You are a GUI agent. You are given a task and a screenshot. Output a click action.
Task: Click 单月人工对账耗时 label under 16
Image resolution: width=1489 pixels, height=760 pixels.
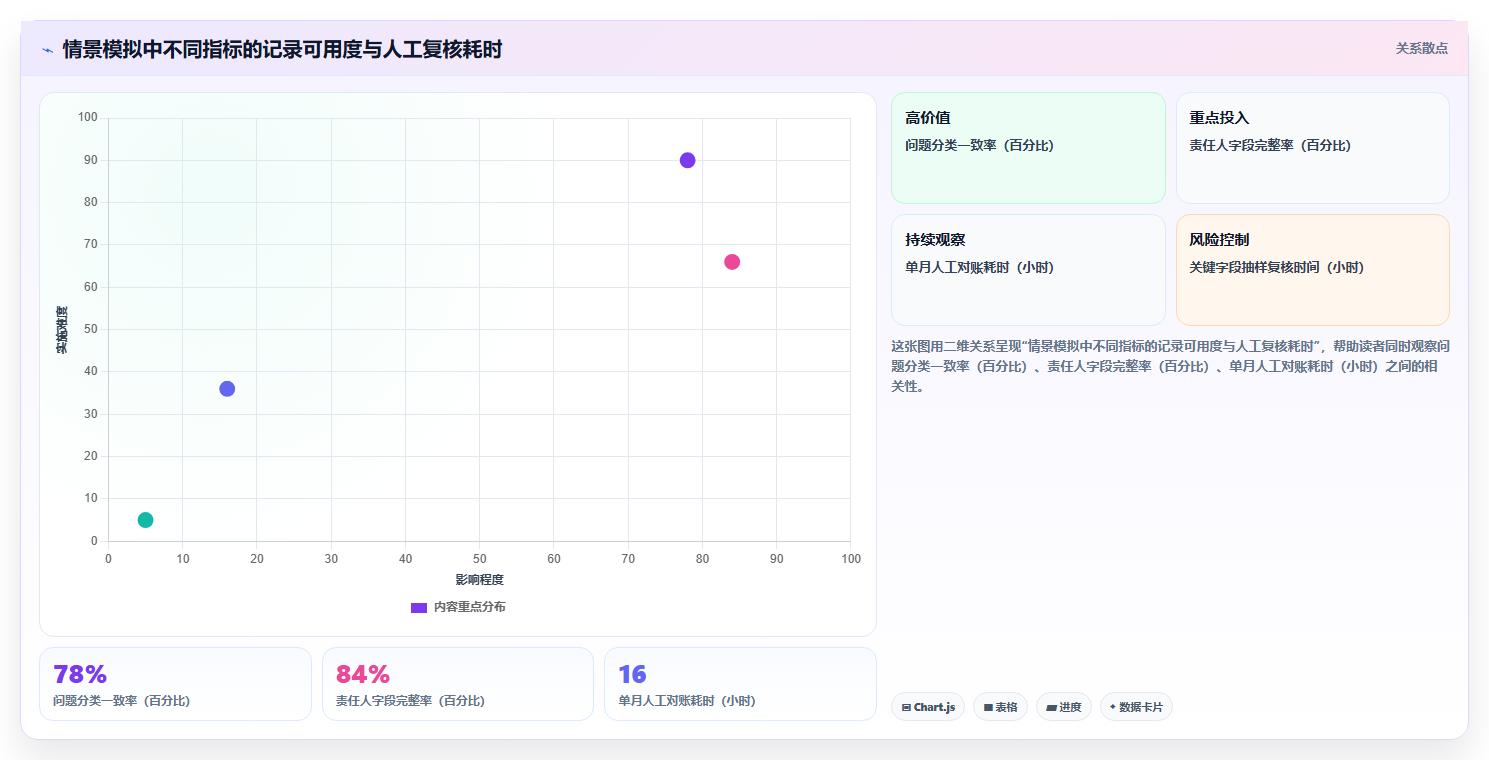[x=687, y=701]
